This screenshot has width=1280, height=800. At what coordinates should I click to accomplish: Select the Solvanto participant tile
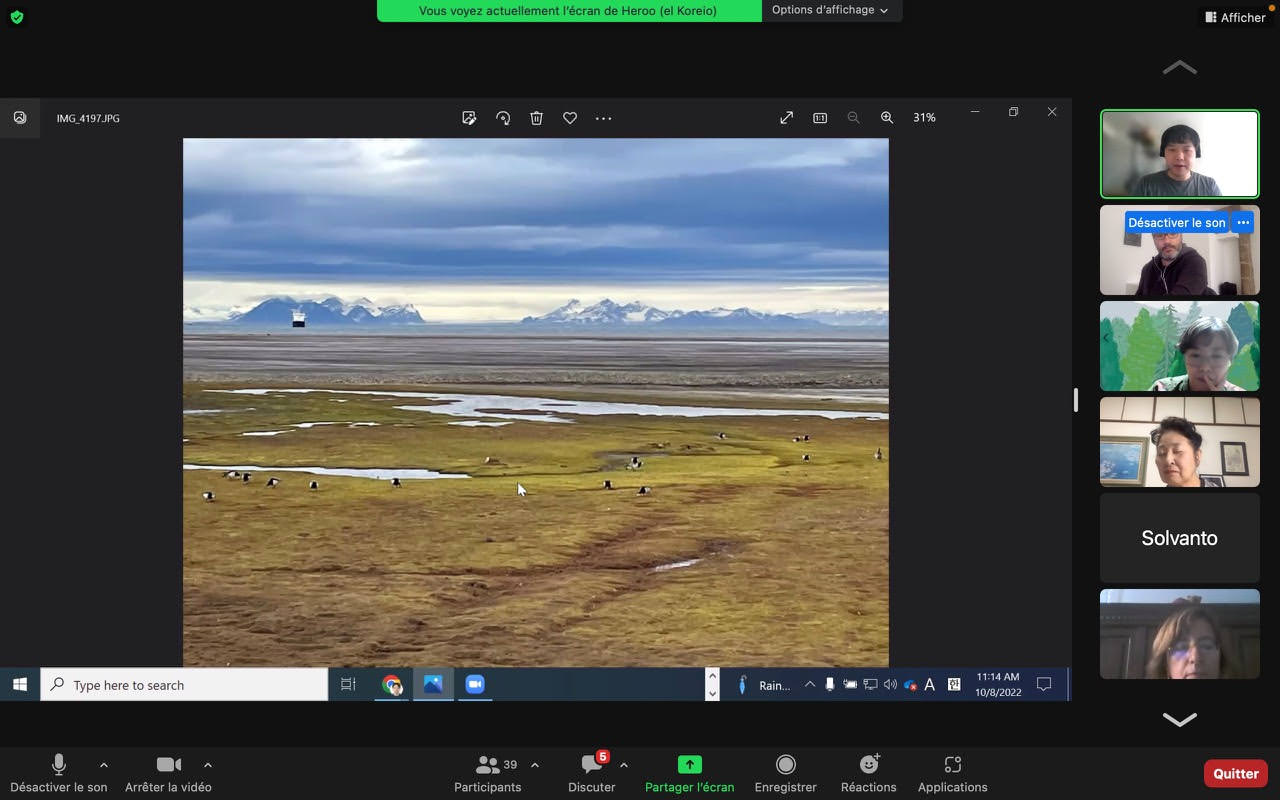pyautogui.click(x=1179, y=538)
